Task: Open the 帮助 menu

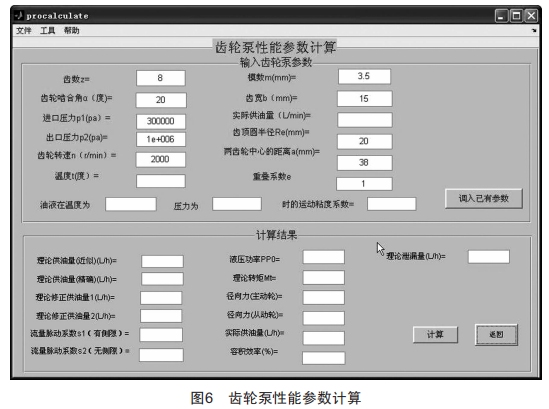Action: click(x=71, y=31)
